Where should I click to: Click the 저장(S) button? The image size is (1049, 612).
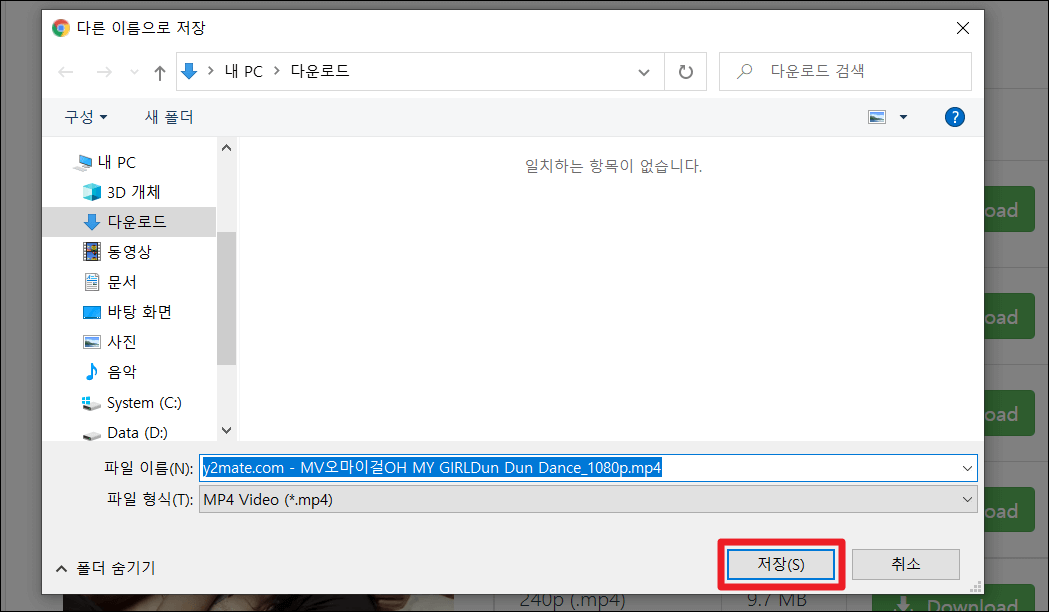[780, 564]
